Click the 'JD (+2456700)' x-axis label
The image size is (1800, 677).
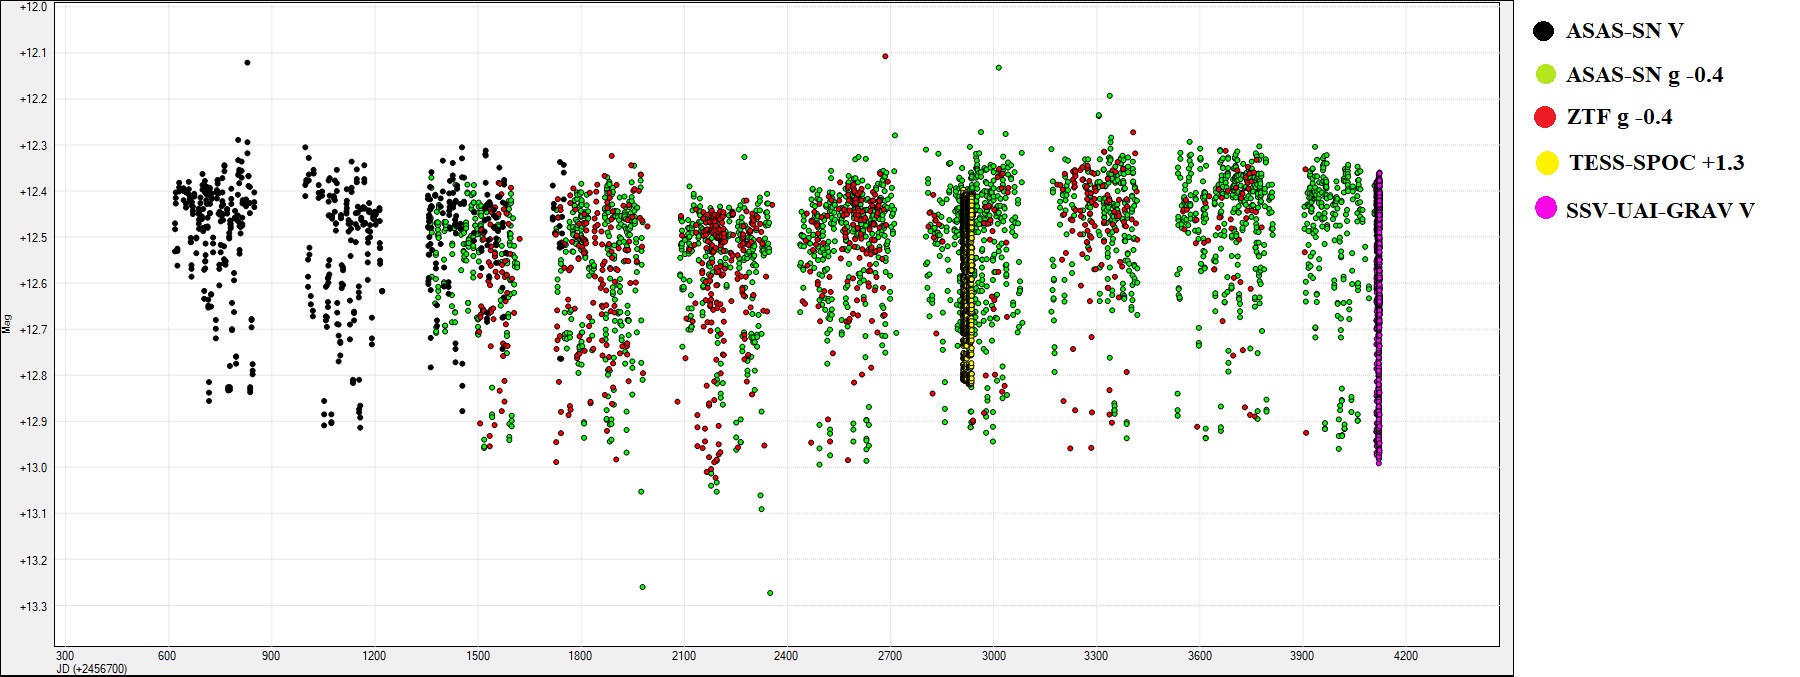point(92,669)
